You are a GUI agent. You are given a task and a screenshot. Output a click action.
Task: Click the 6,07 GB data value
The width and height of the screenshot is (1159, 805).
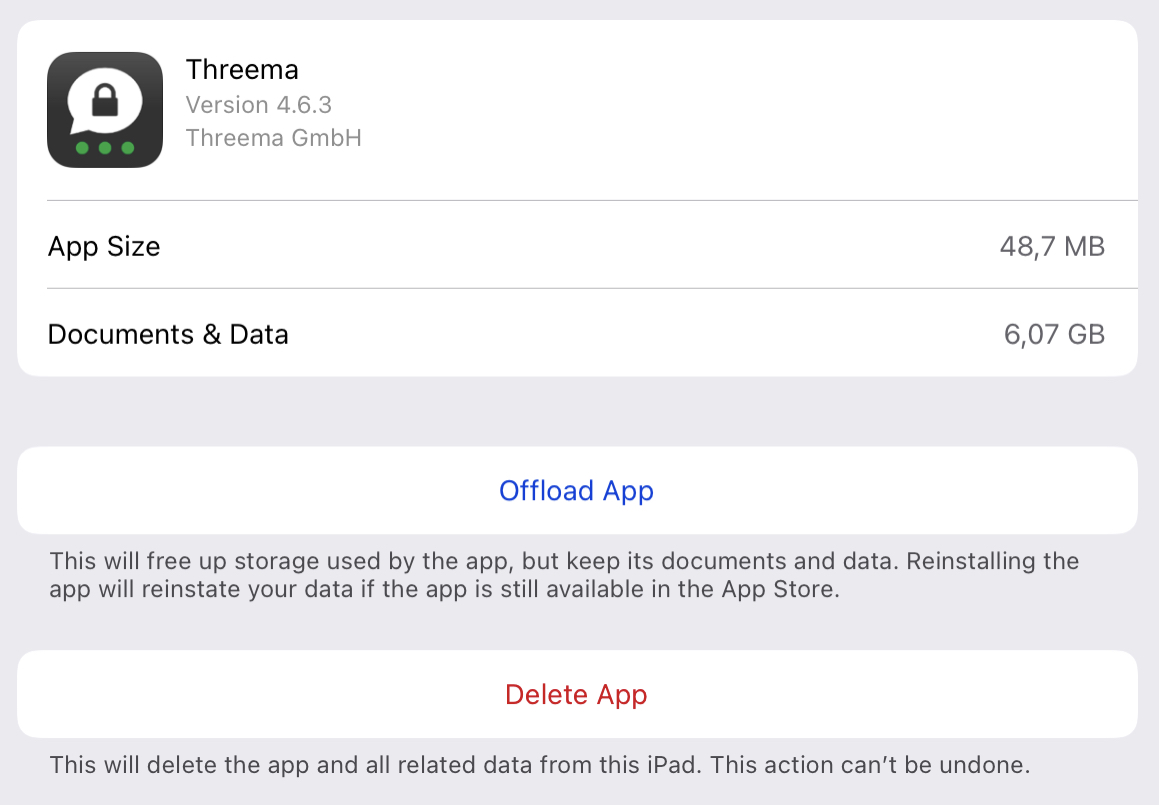pyautogui.click(x=1054, y=334)
